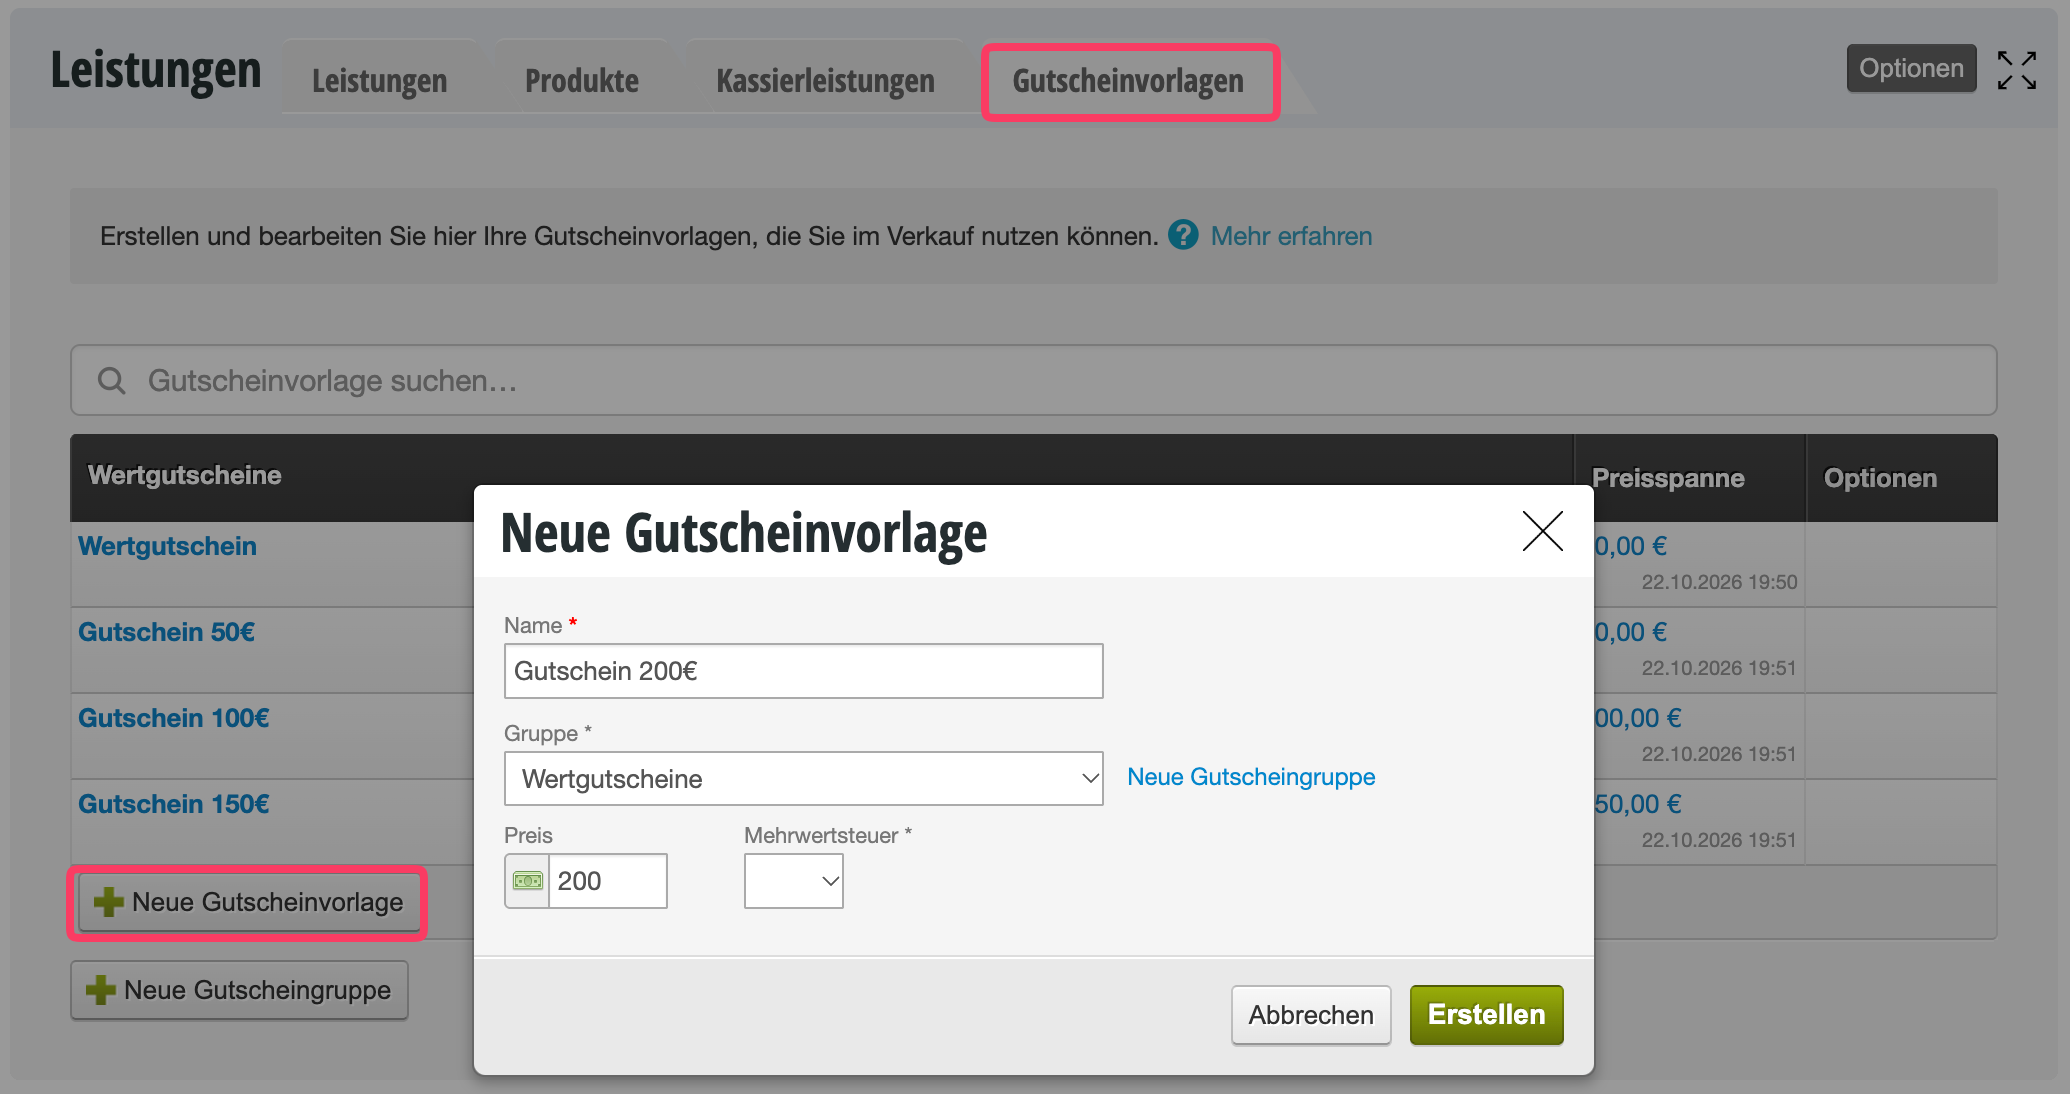This screenshot has height=1094, width=2070.
Task: Click the blue question mark help icon
Action: point(1183,235)
